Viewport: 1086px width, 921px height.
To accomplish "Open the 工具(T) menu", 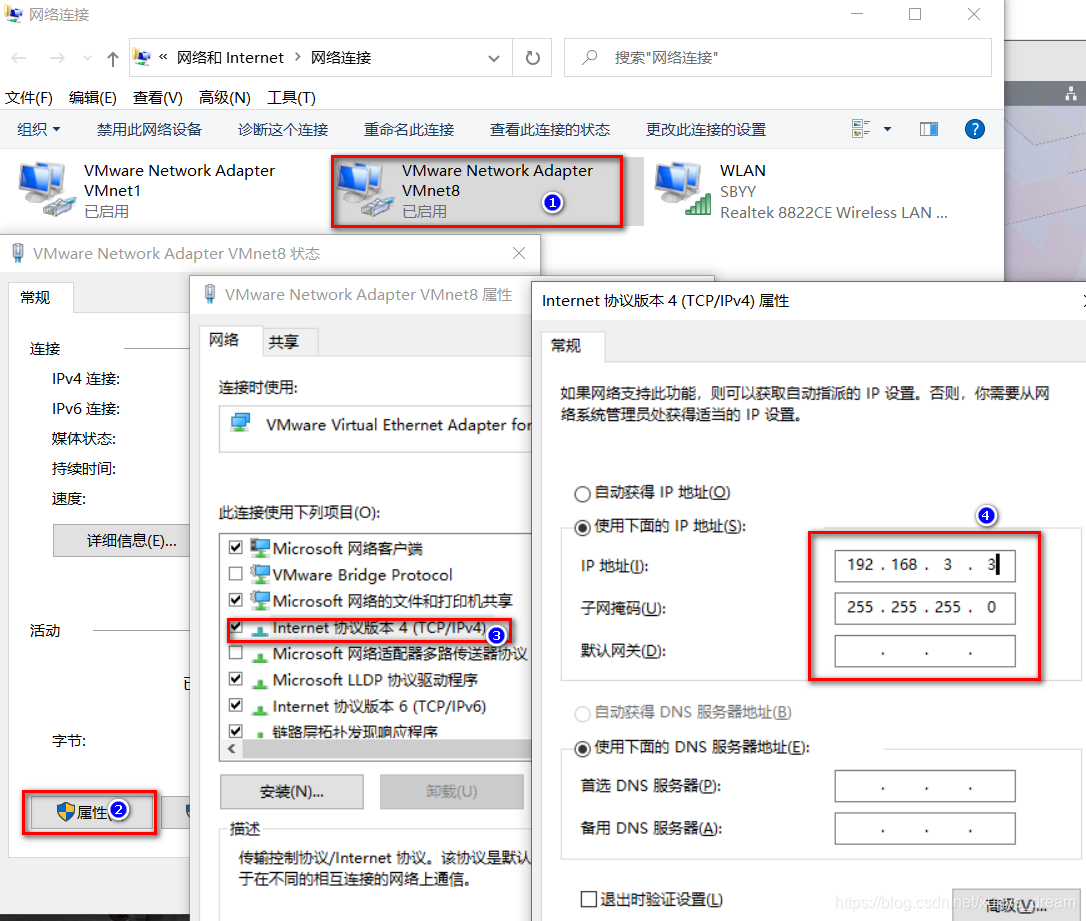I will pyautogui.click(x=292, y=98).
